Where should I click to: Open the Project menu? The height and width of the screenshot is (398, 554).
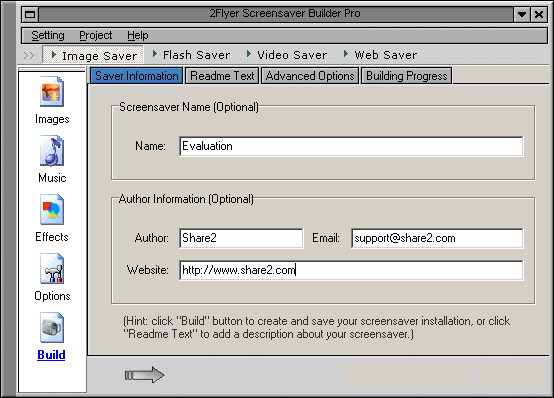pyautogui.click(x=95, y=35)
